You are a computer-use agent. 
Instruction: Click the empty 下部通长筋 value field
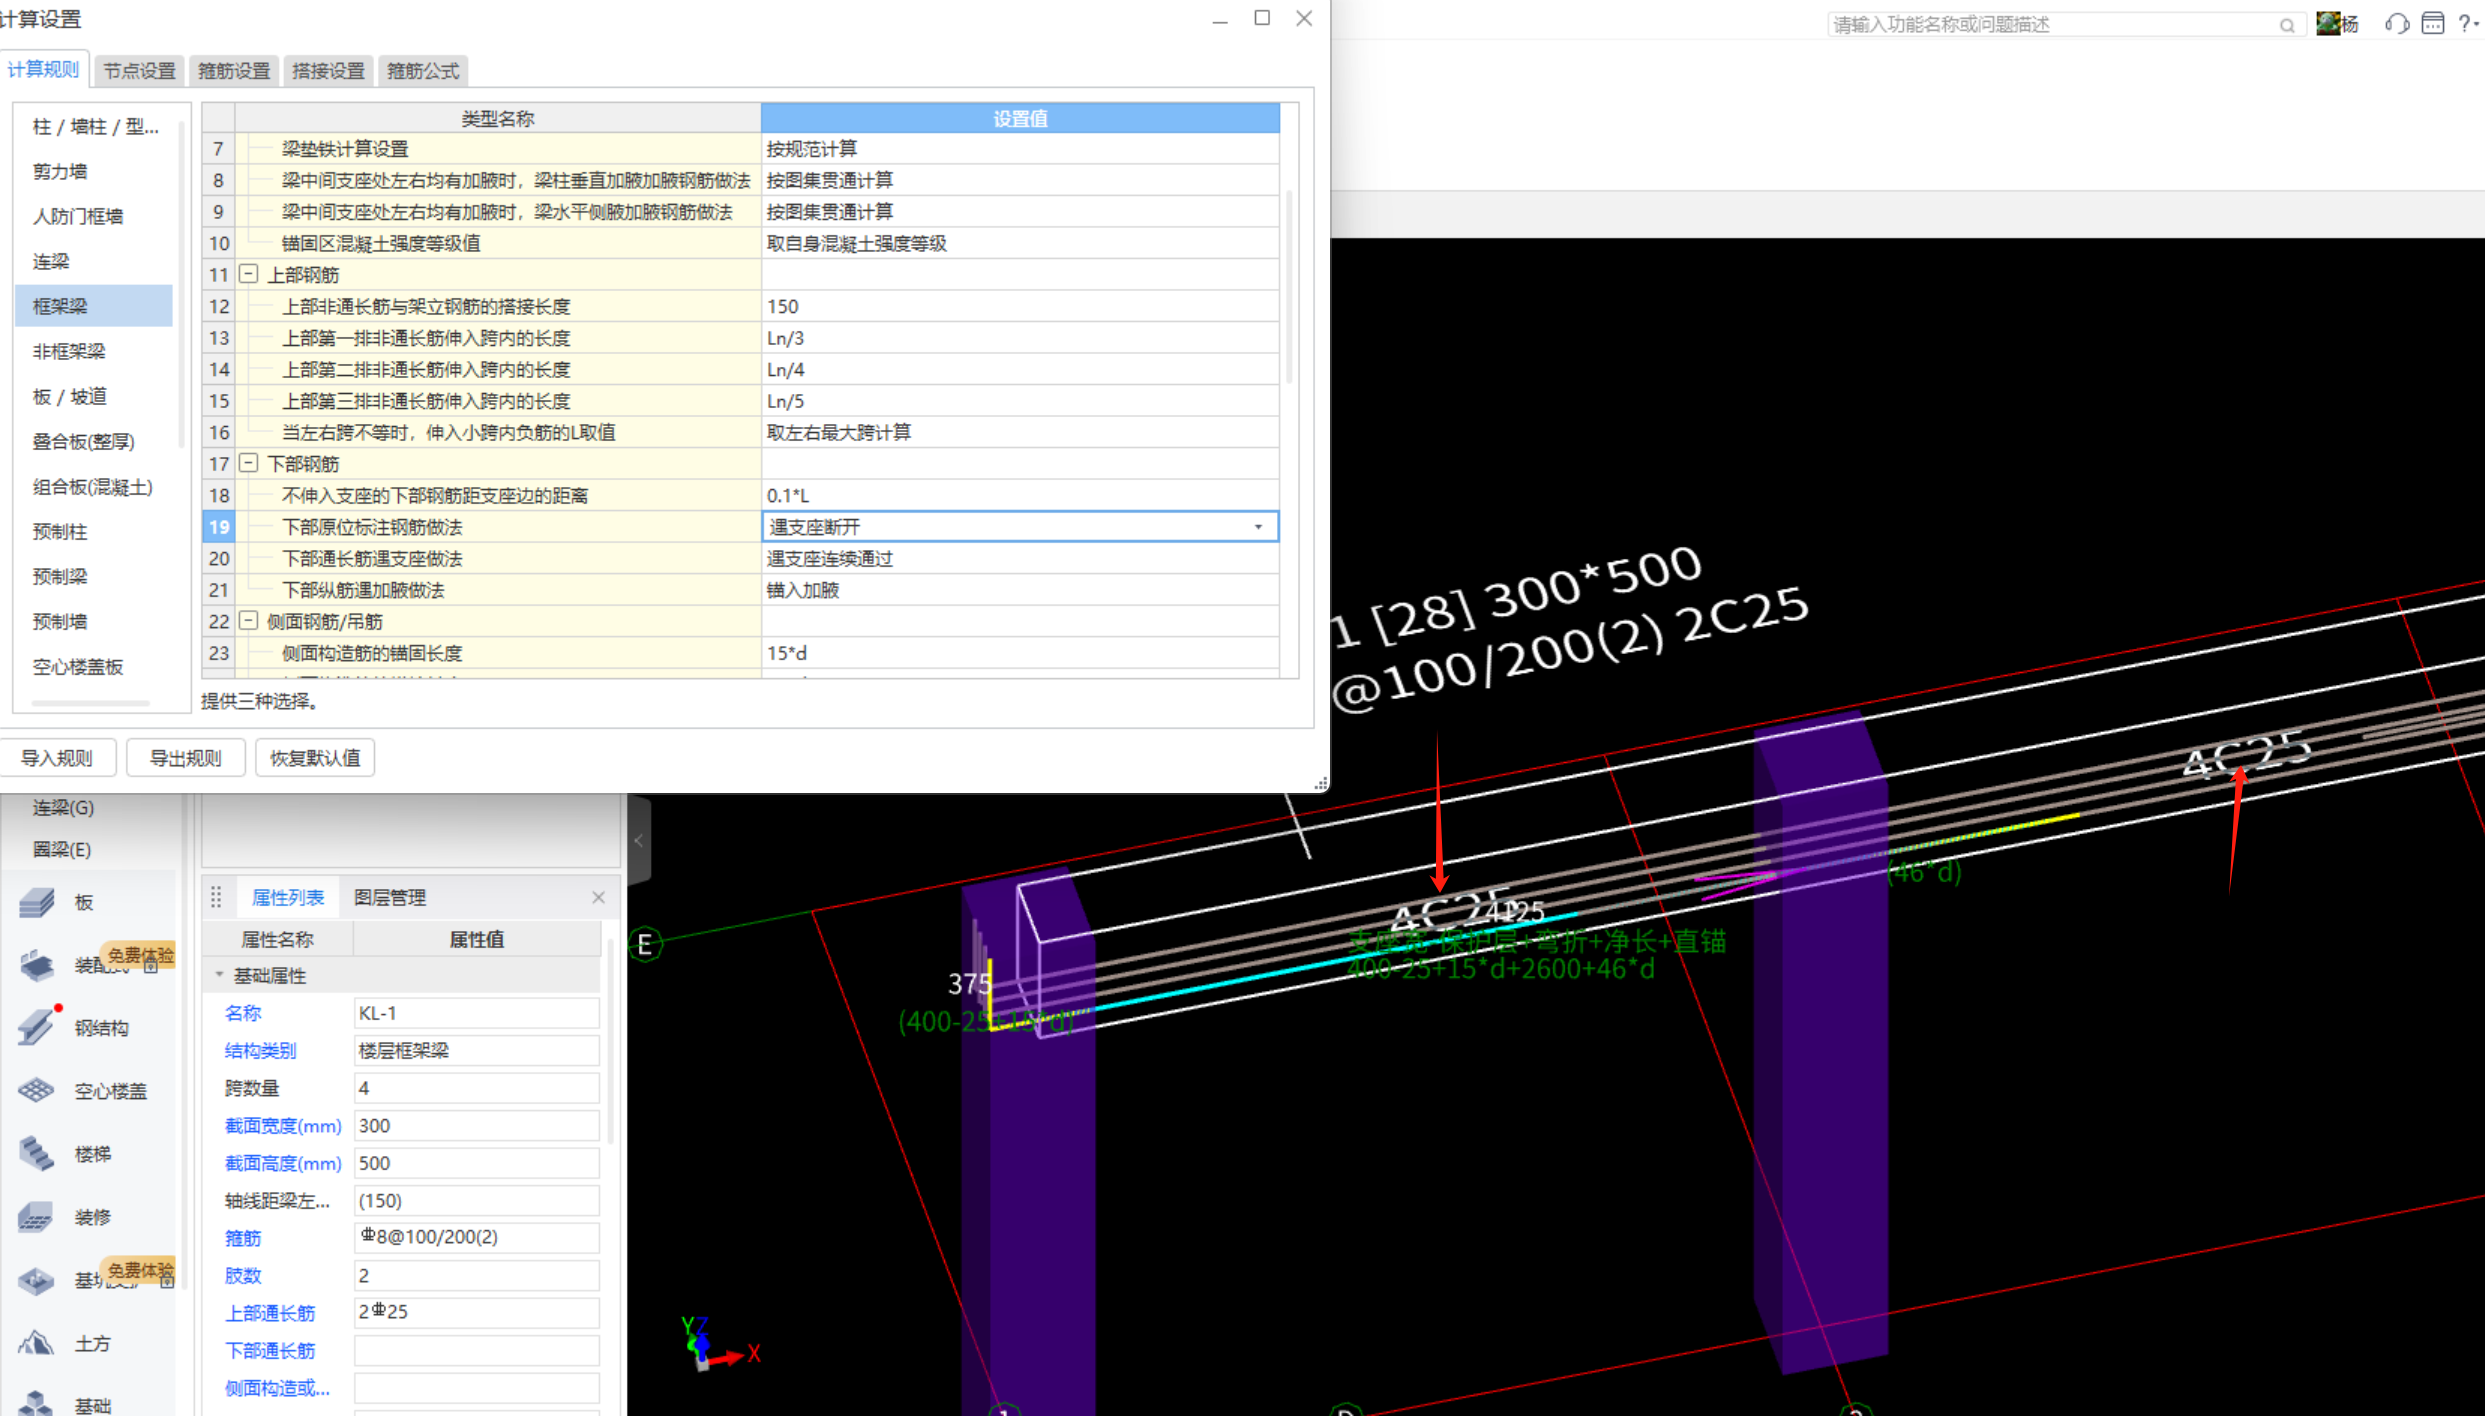tap(476, 1351)
